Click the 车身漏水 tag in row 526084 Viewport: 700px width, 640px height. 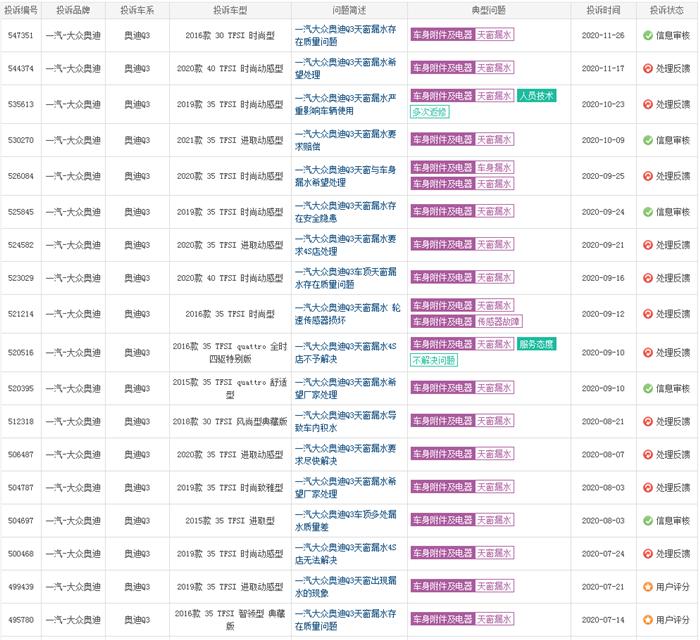tap(494, 167)
